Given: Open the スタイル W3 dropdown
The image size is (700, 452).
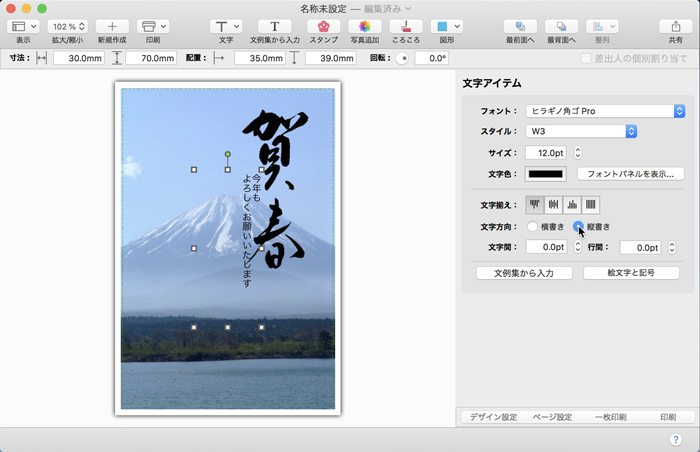Looking at the screenshot, I should point(581,131).
